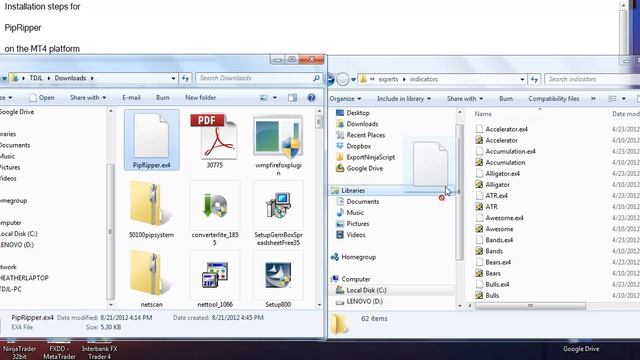
Task: Select Desktop in indicators navigation pane
Action: tap(353, 113)
